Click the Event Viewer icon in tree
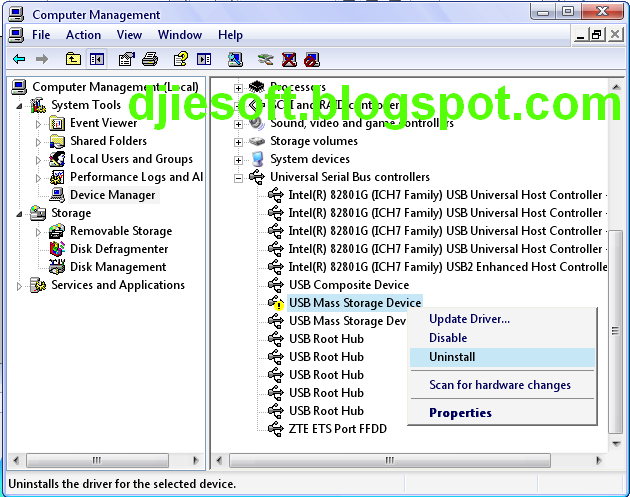Viewport: 630px width, 497px height. 57,123
